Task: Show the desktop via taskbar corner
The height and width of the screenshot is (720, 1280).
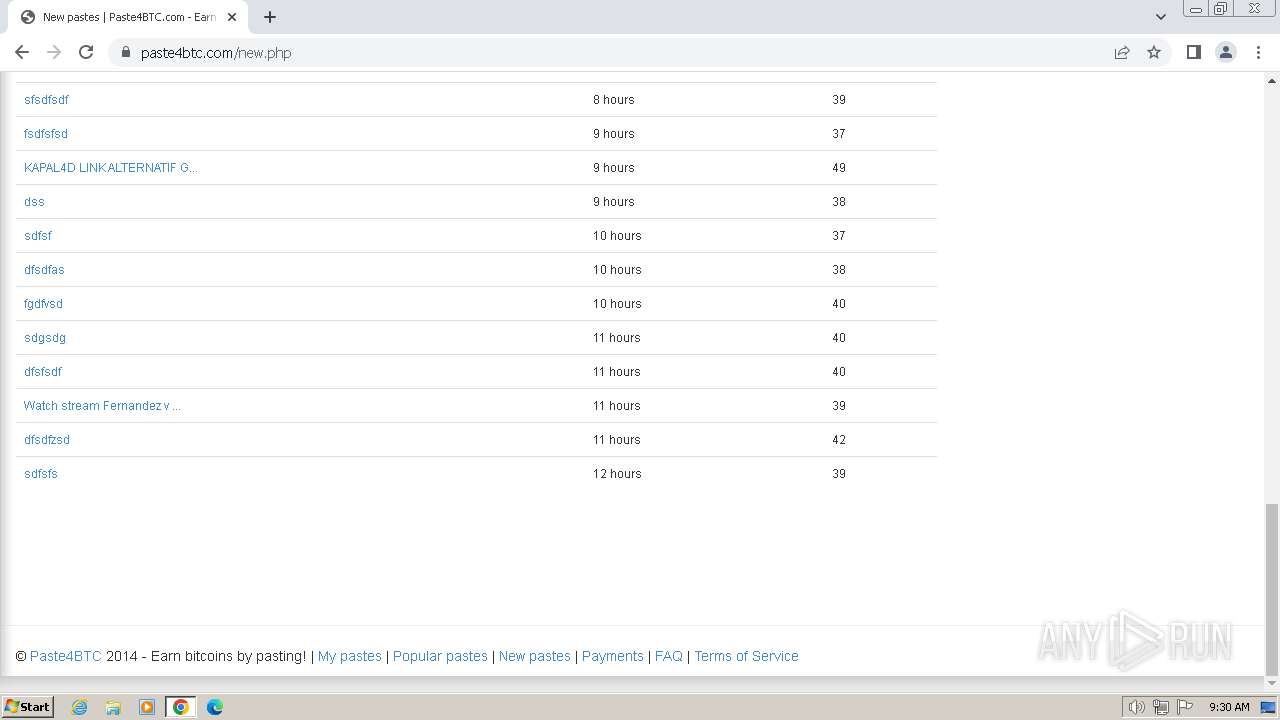Action: pos(1268,707)
